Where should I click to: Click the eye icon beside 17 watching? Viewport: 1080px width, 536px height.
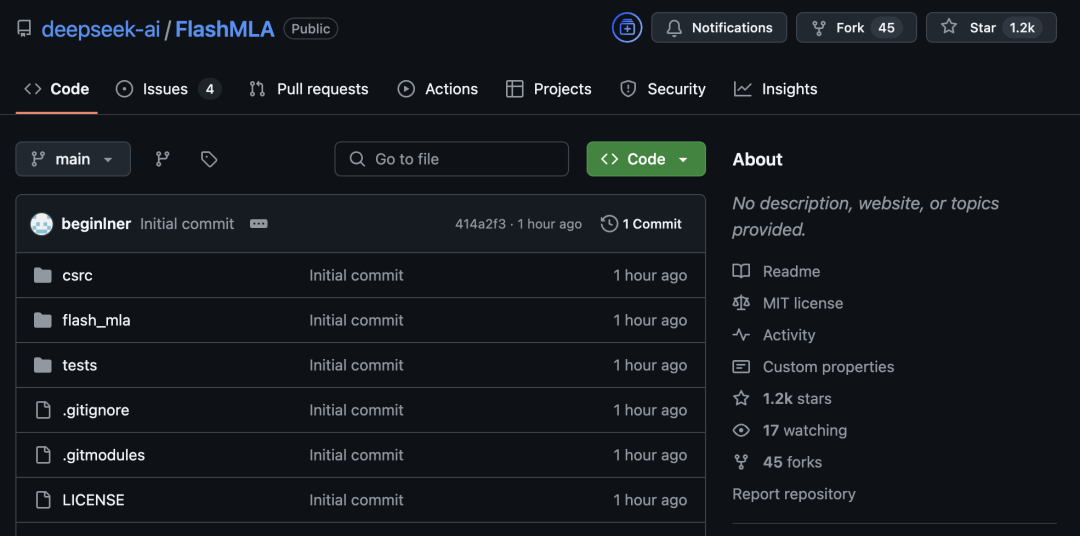[741, 431]
